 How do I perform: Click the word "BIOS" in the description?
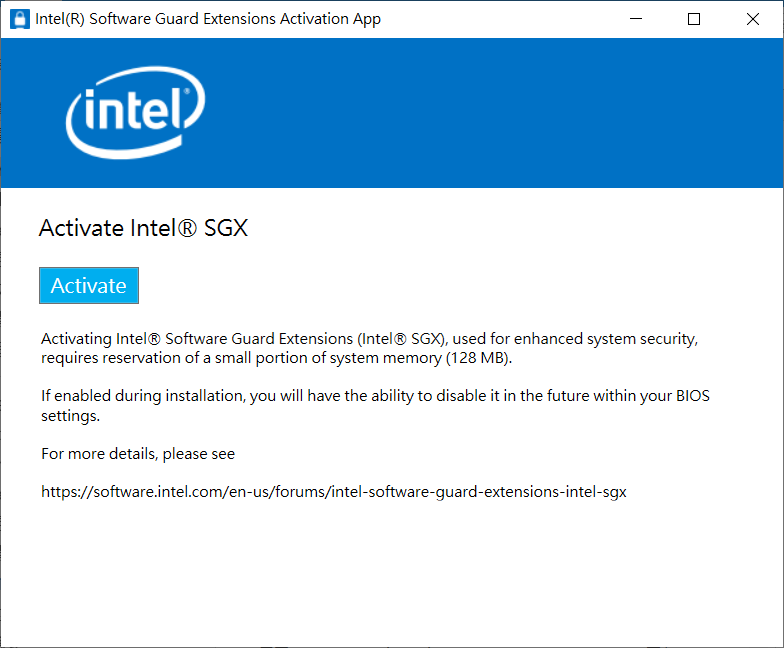[690, 396]
